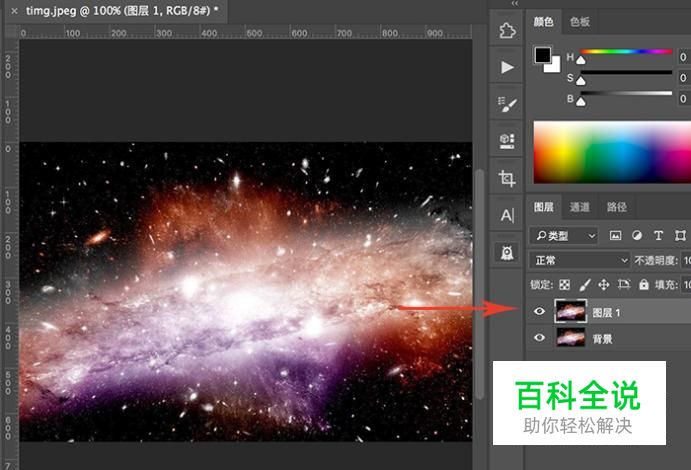Image resolution: width=691 pixels, height=470 pixels.
Task: Switch to the 通道 tab
Action: [580, 207]
